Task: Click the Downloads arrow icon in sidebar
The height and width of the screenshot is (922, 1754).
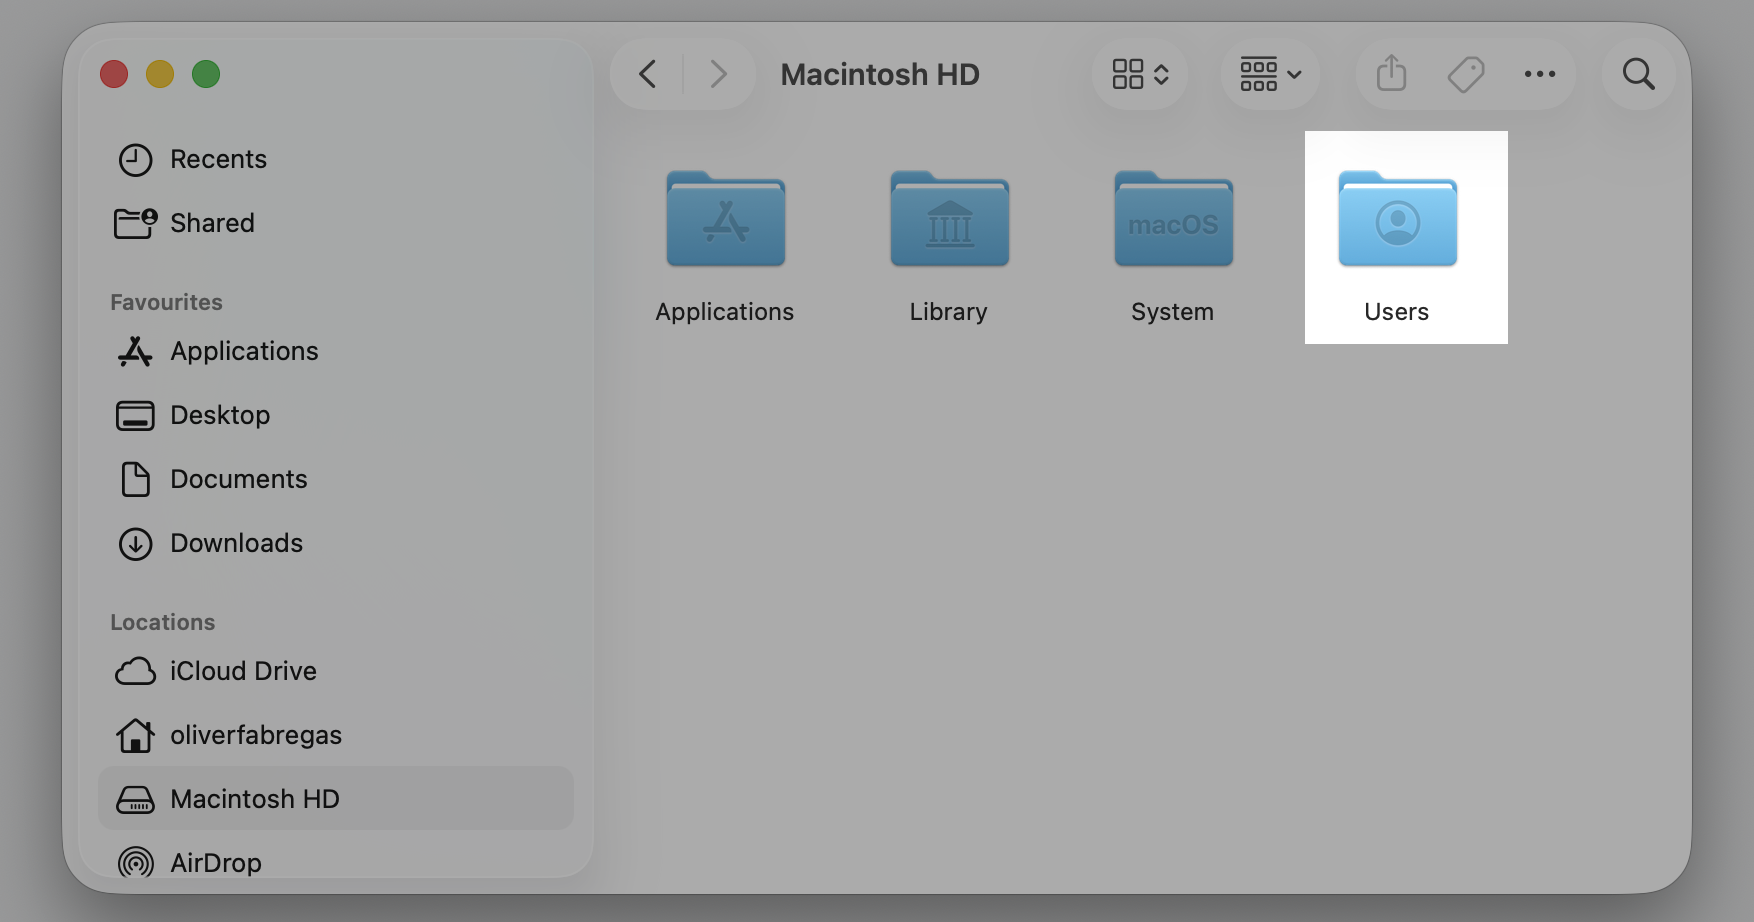Action: 135,543
